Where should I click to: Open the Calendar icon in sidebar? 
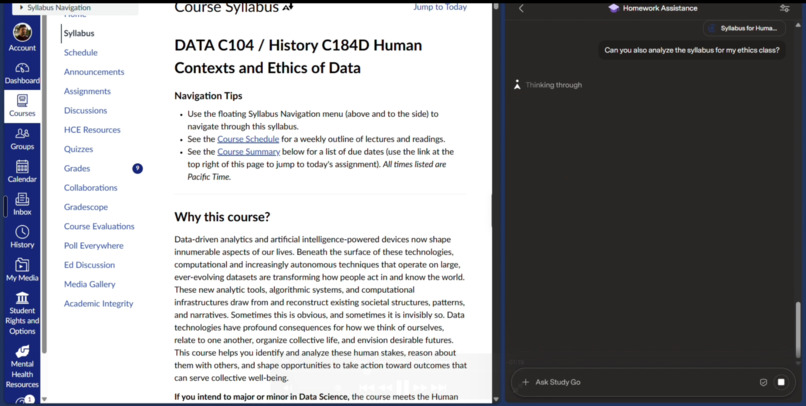click(x=22, y=167)
